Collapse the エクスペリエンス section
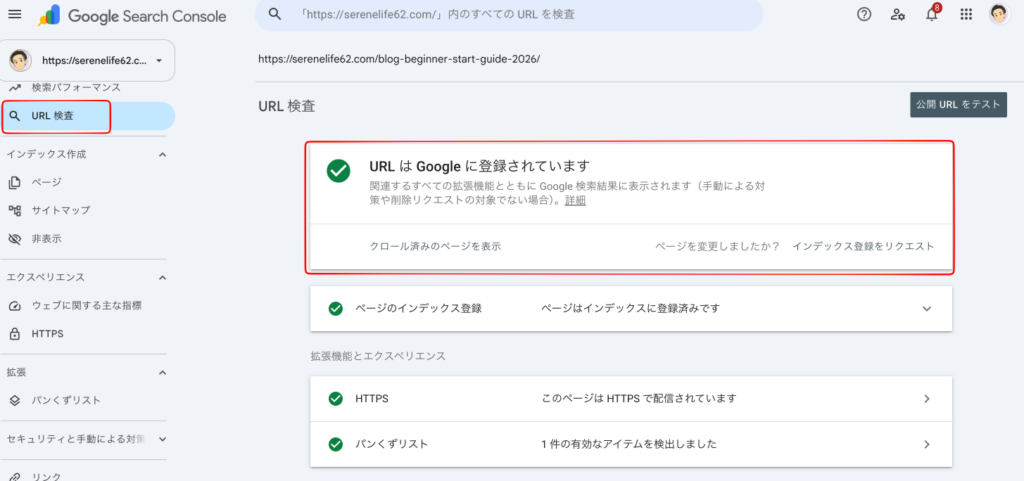 (x=163, y=277)
